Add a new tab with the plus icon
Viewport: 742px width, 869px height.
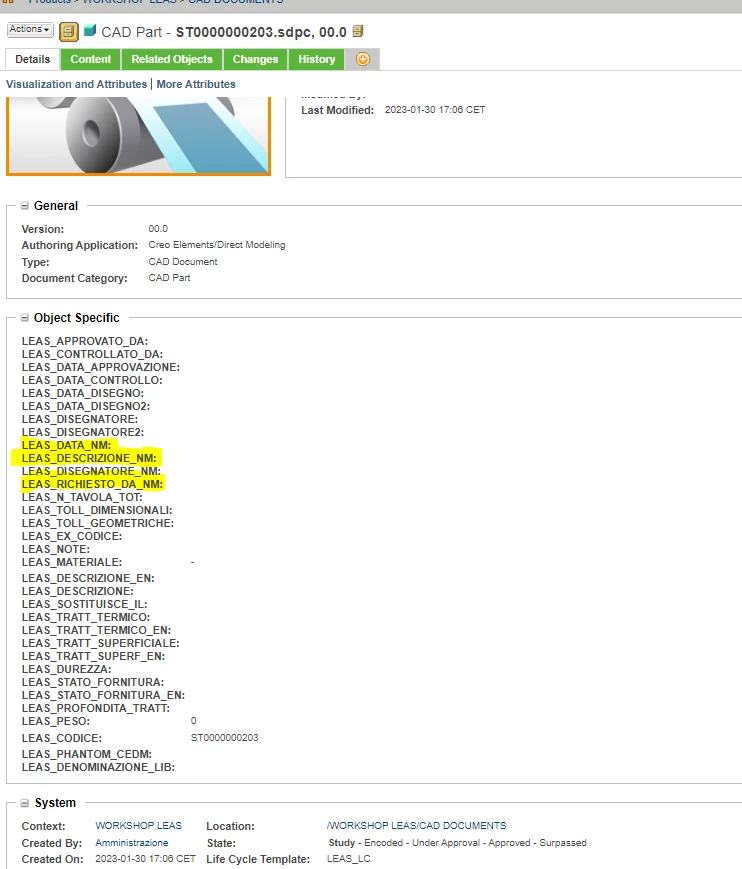(362, 59)
